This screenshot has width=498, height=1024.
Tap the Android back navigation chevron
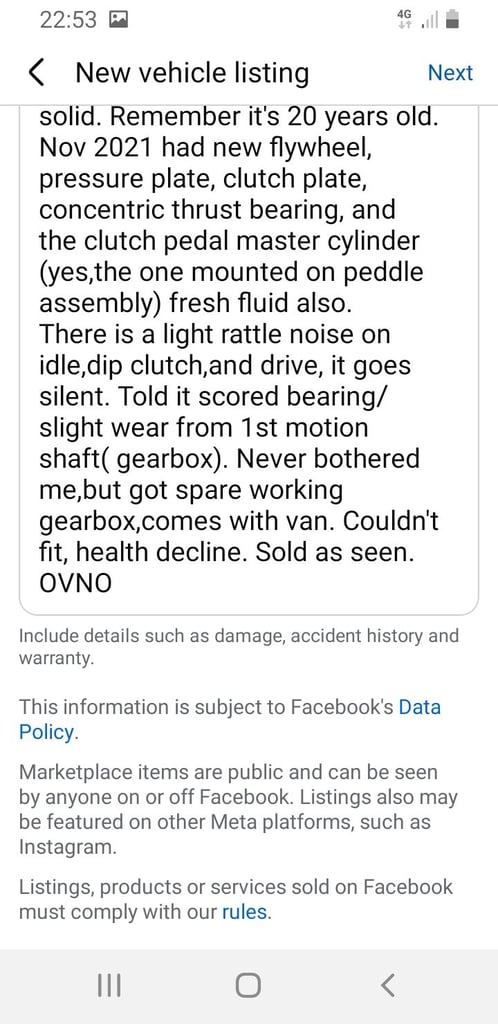pos(388,985)
